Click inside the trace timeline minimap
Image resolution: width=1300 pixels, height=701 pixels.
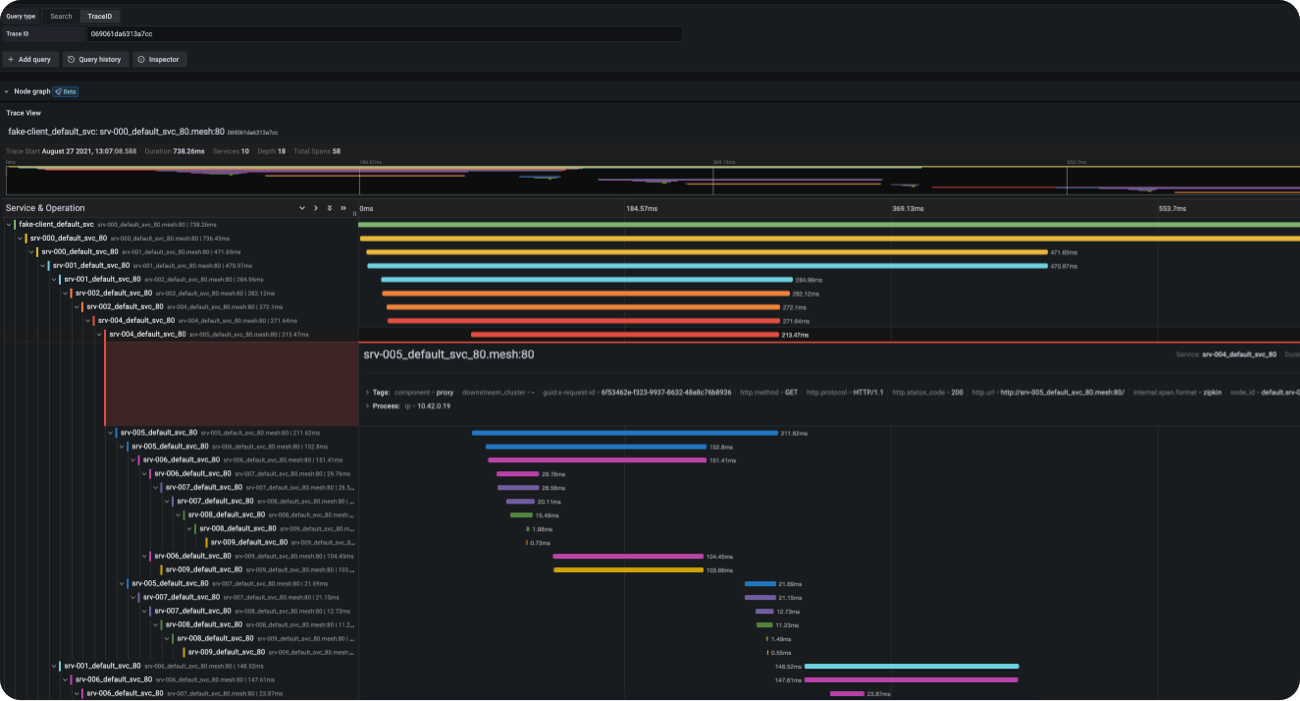click(x=650, y=180)
